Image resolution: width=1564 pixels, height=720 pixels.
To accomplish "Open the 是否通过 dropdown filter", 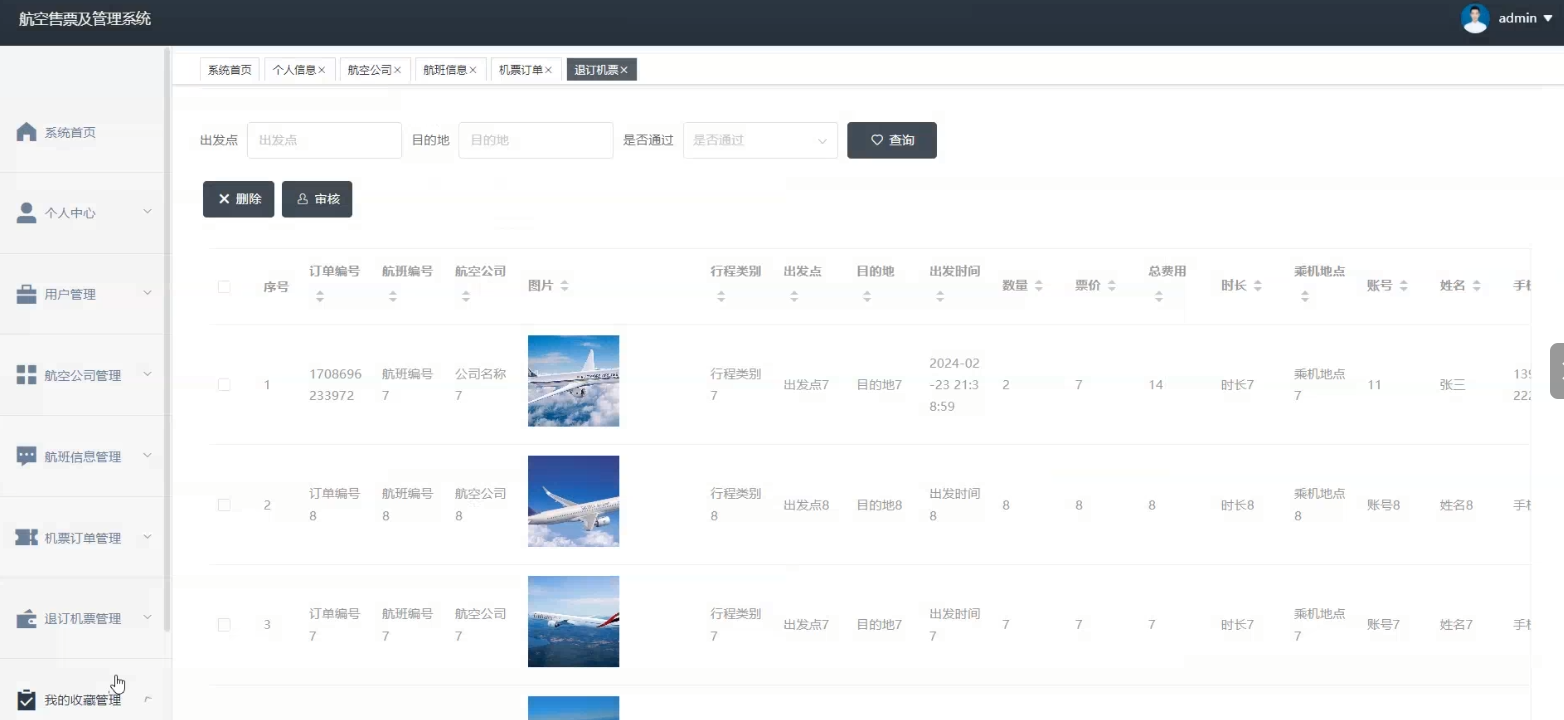I will point(760,140).
